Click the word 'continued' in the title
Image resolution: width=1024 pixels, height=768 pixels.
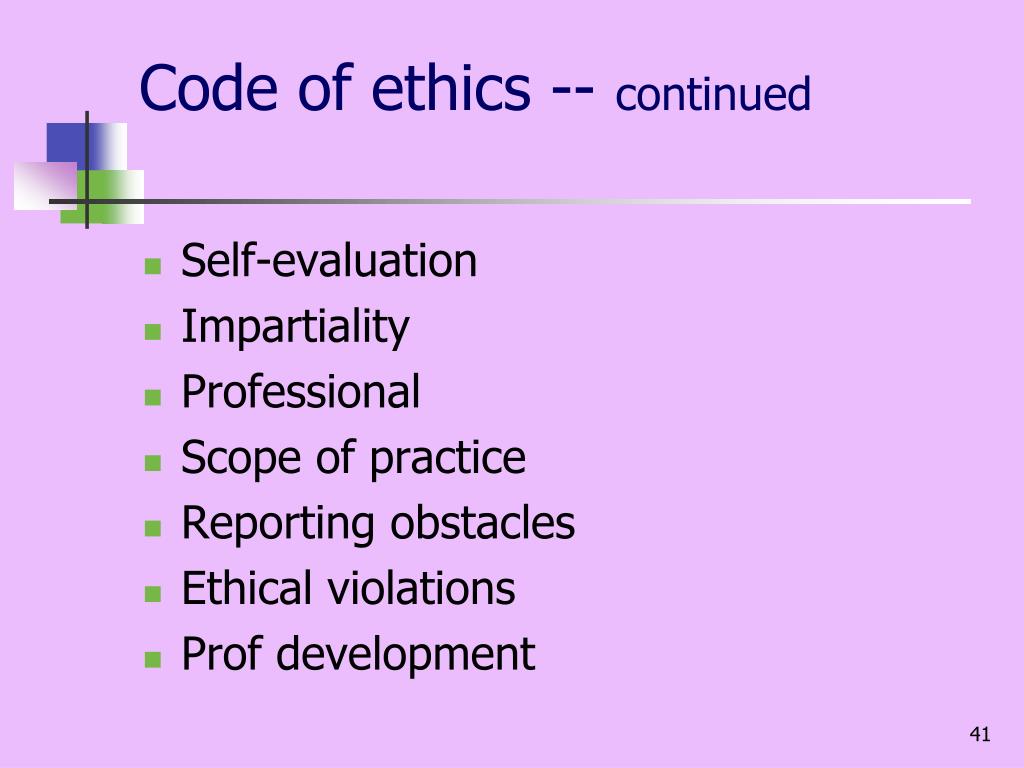pos(712,94)
